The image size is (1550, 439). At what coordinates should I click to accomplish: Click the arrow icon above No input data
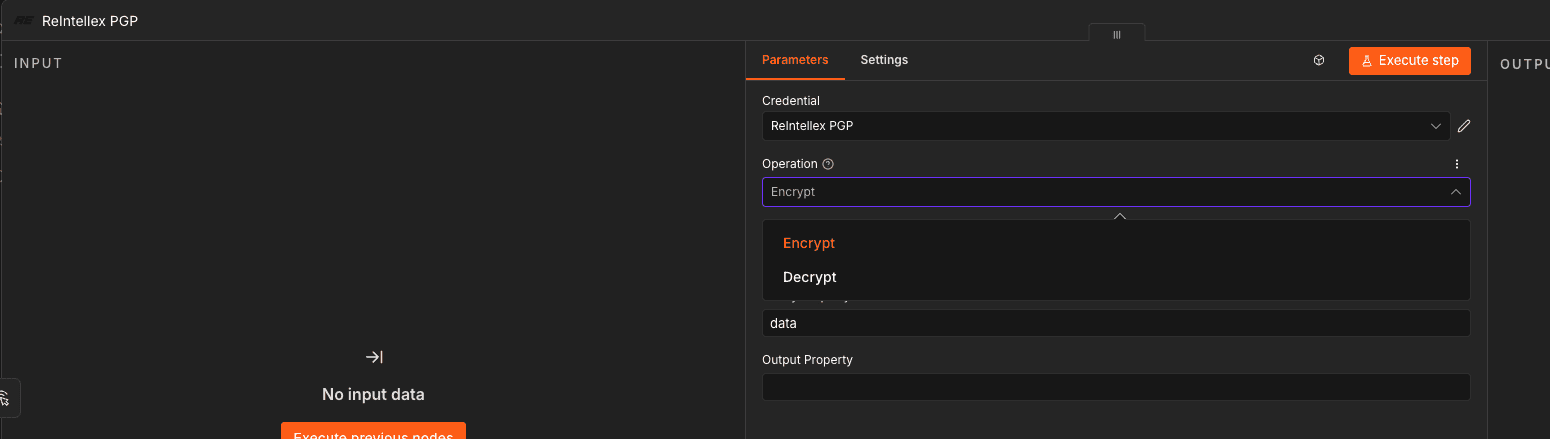pos(373,357)
